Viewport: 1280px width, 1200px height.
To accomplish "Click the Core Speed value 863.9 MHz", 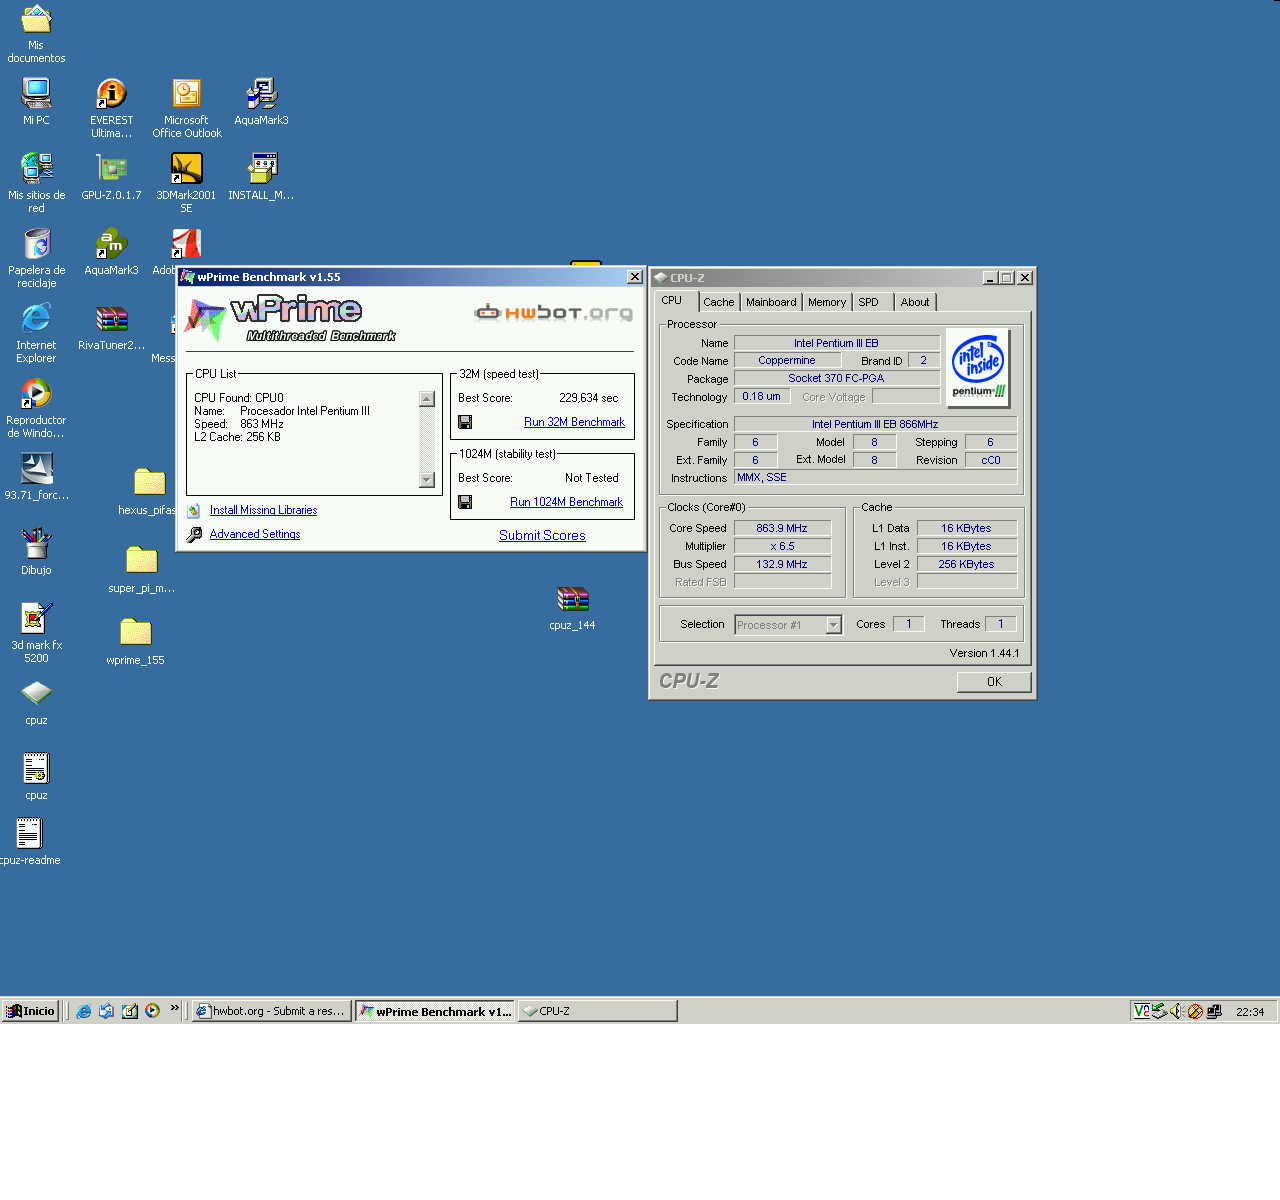I will click(x=782, y=528).
